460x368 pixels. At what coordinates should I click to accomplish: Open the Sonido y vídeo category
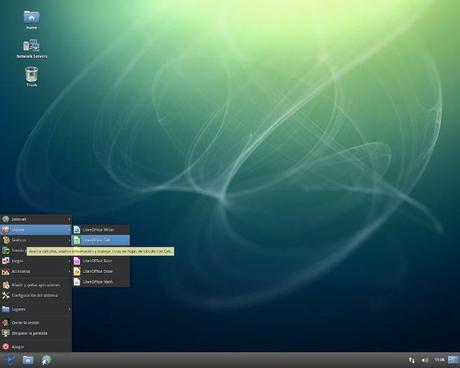point(13,250)
